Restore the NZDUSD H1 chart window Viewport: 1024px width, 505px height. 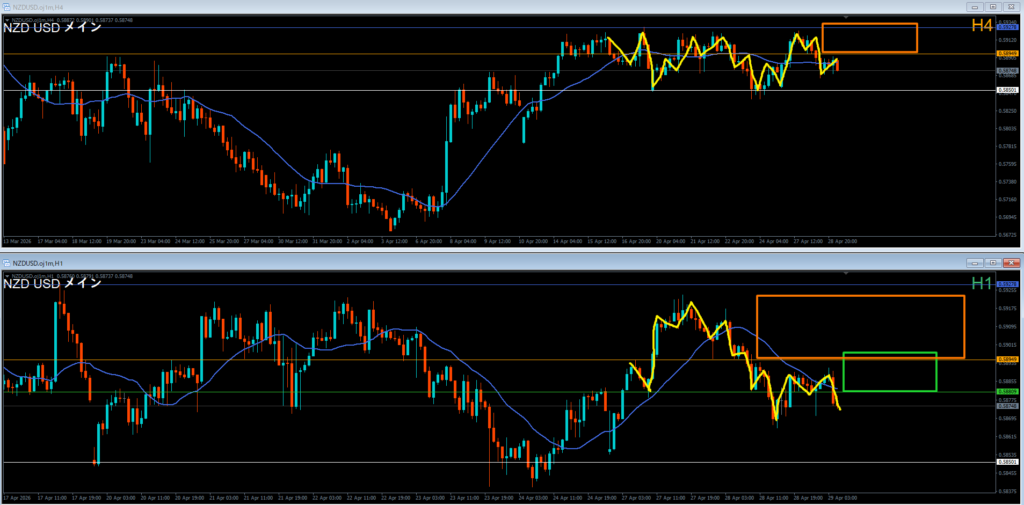993,263
